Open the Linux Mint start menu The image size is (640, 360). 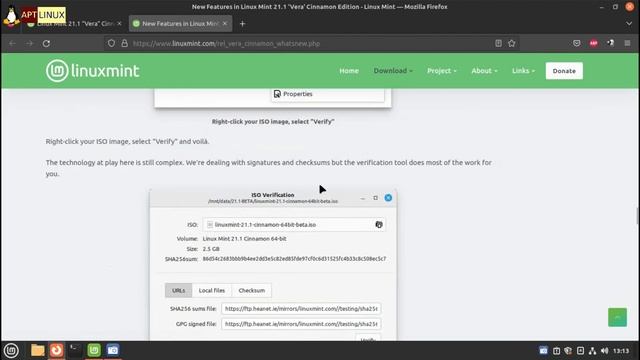click(x=11, y=350)
